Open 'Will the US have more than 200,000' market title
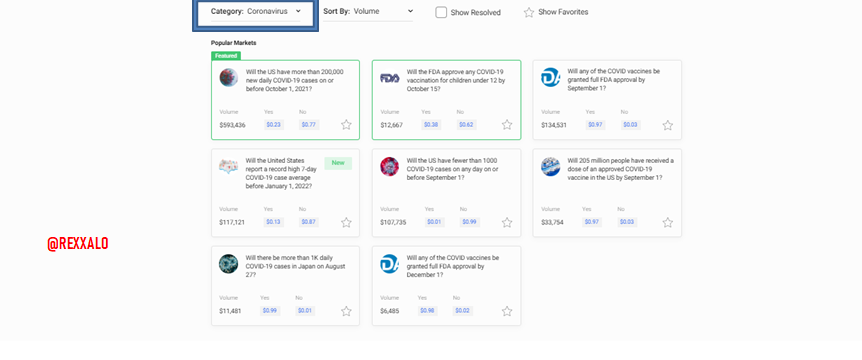 click(295, 80)
